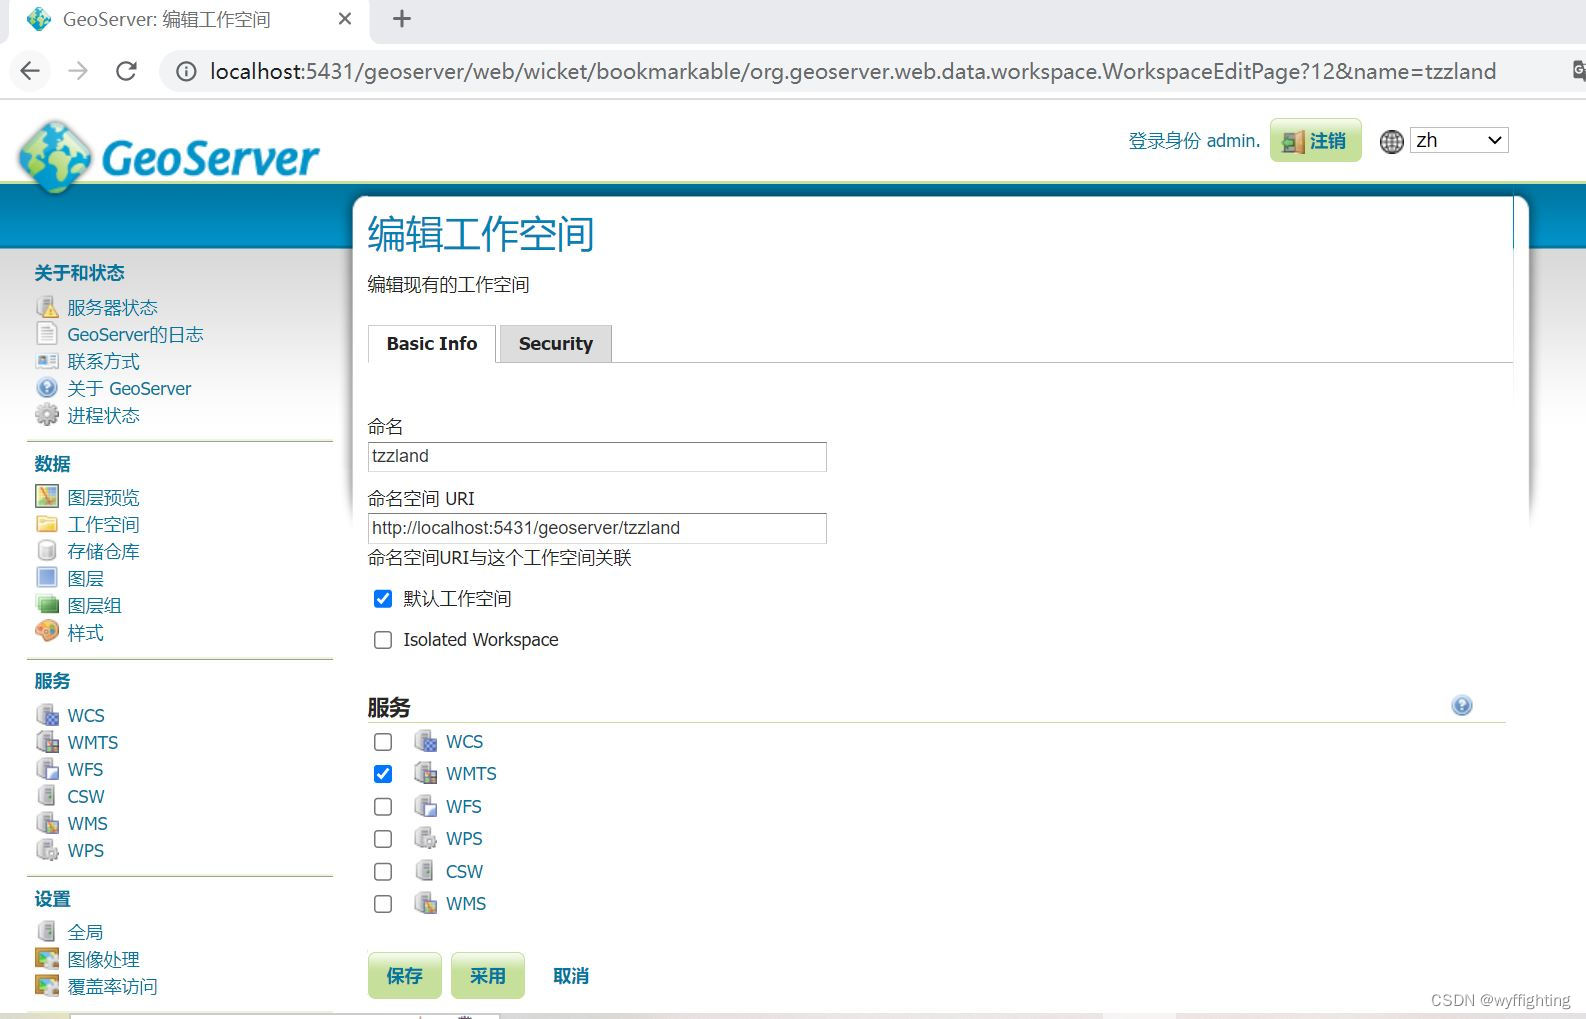This screenshot has height=1019, width=1586.
Task: Open 全局 global settings link
Action: click(x=85, y=932)
